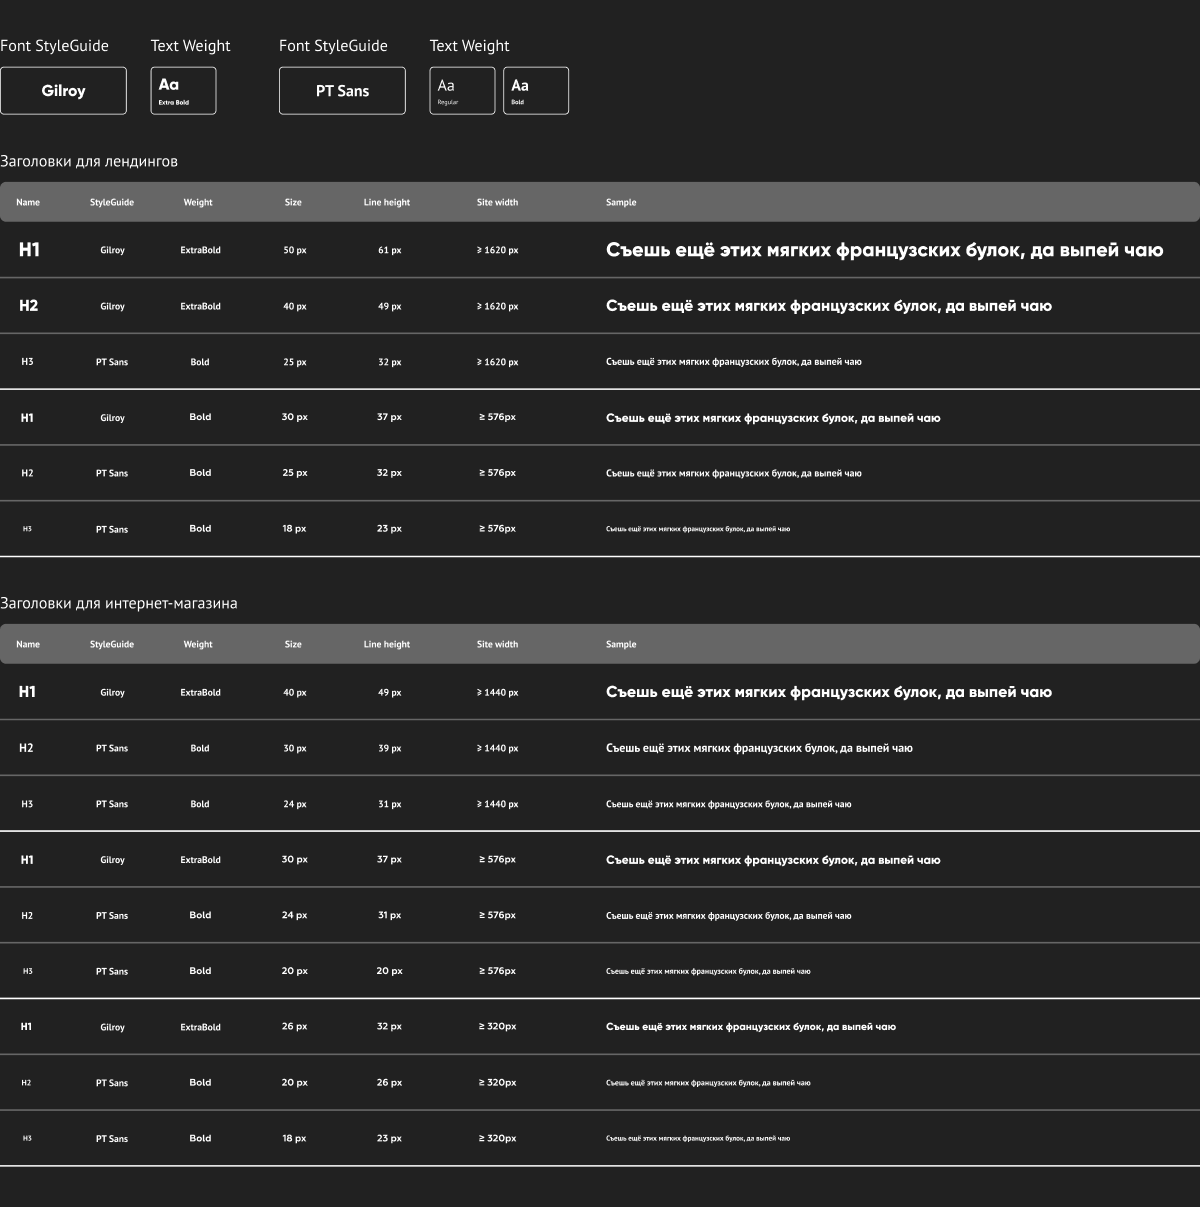Click the 'Заголовки для интернет-магазина' section title
1200x1207 pixels.
119,603
